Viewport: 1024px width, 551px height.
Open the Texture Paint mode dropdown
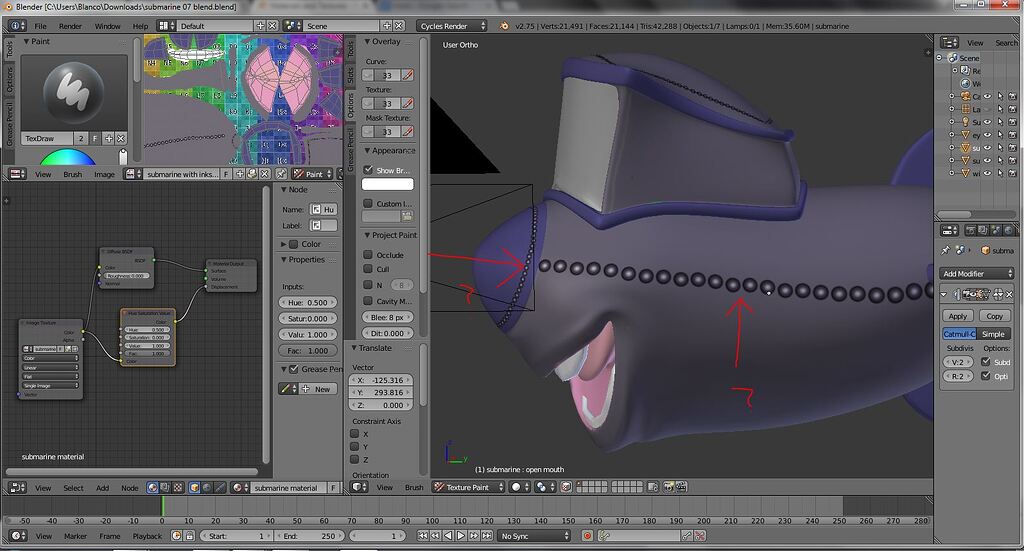click(x=469, y=487)
